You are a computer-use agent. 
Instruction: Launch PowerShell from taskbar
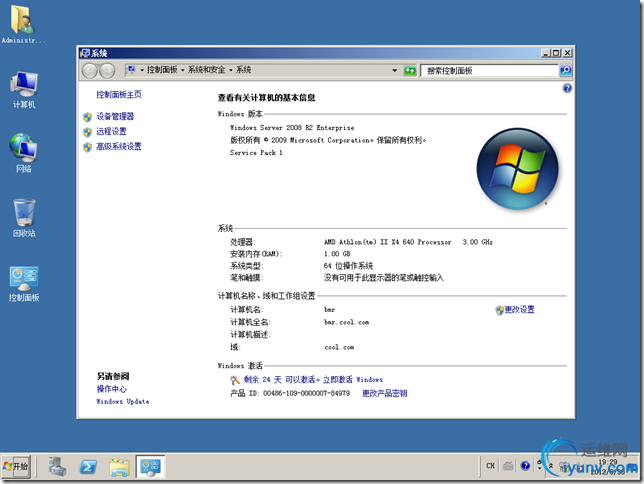[88, 467]
